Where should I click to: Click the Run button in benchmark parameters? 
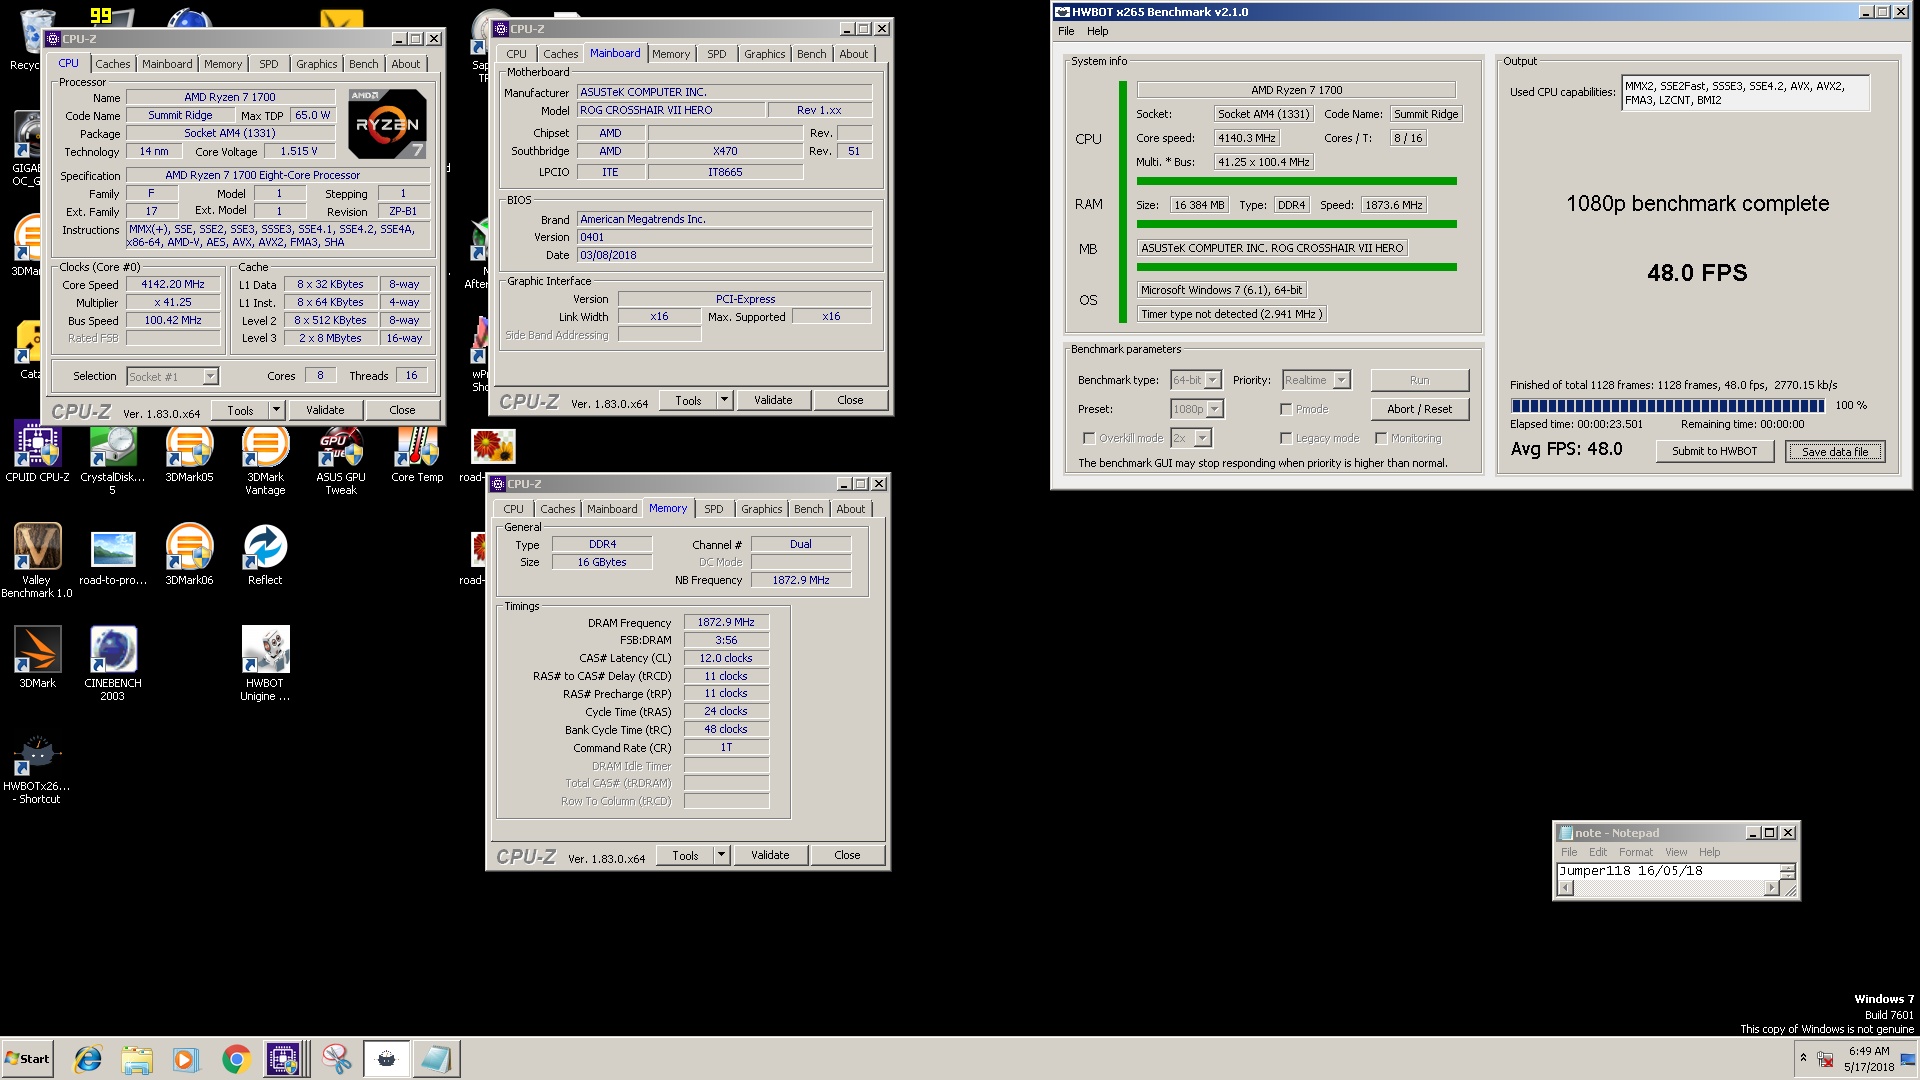coord(1419,380)
